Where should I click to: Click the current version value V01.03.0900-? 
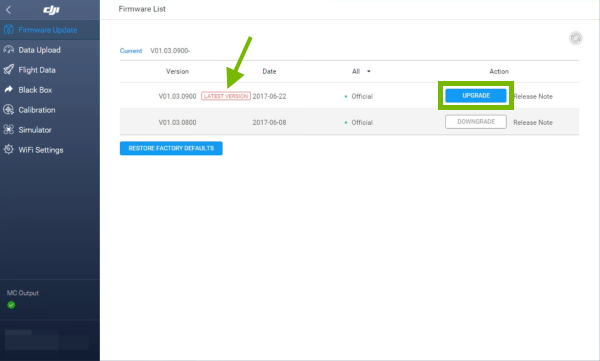click(170, 51)
